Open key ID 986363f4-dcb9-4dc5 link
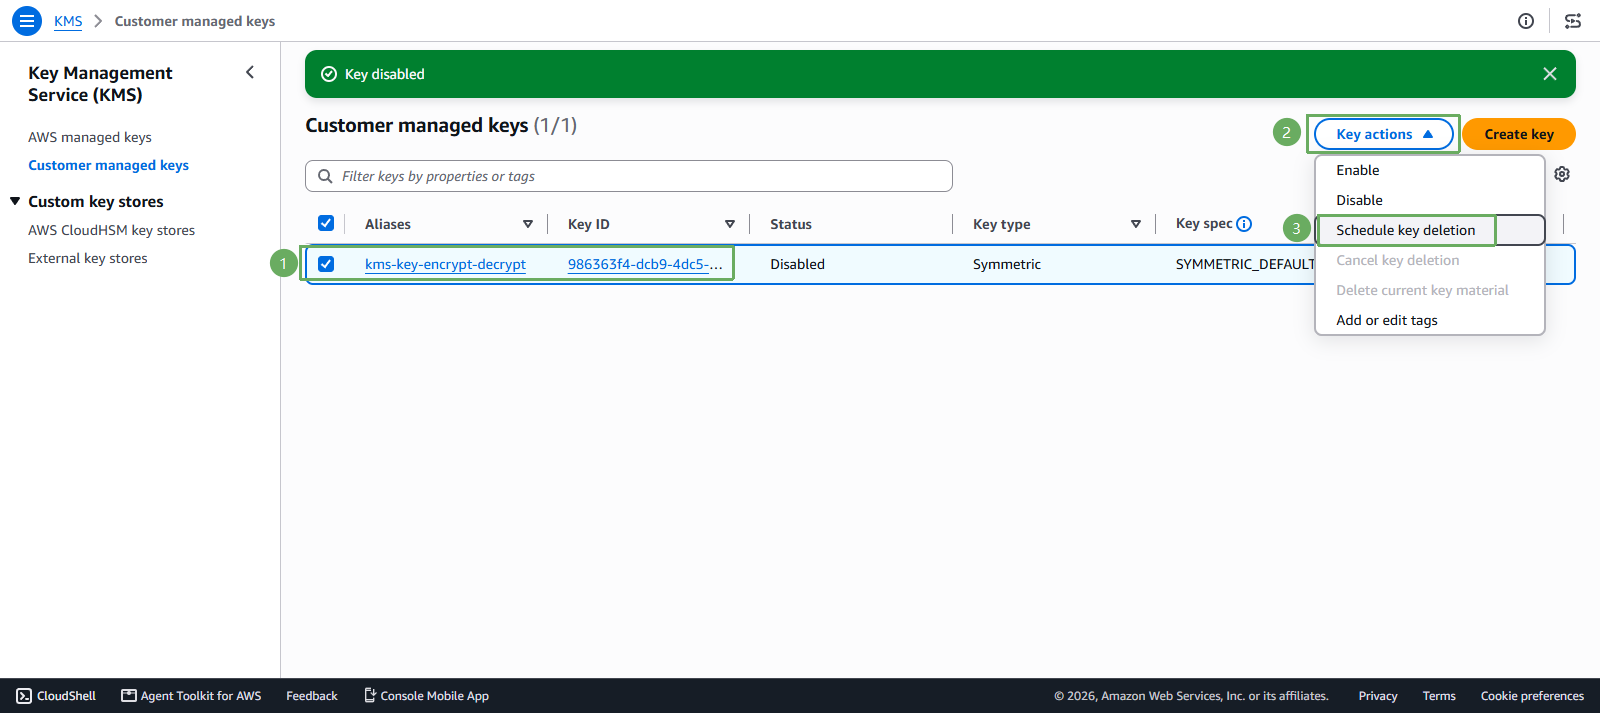The image size is (1600, 713). pyautogui.click(x=645, y=264)
